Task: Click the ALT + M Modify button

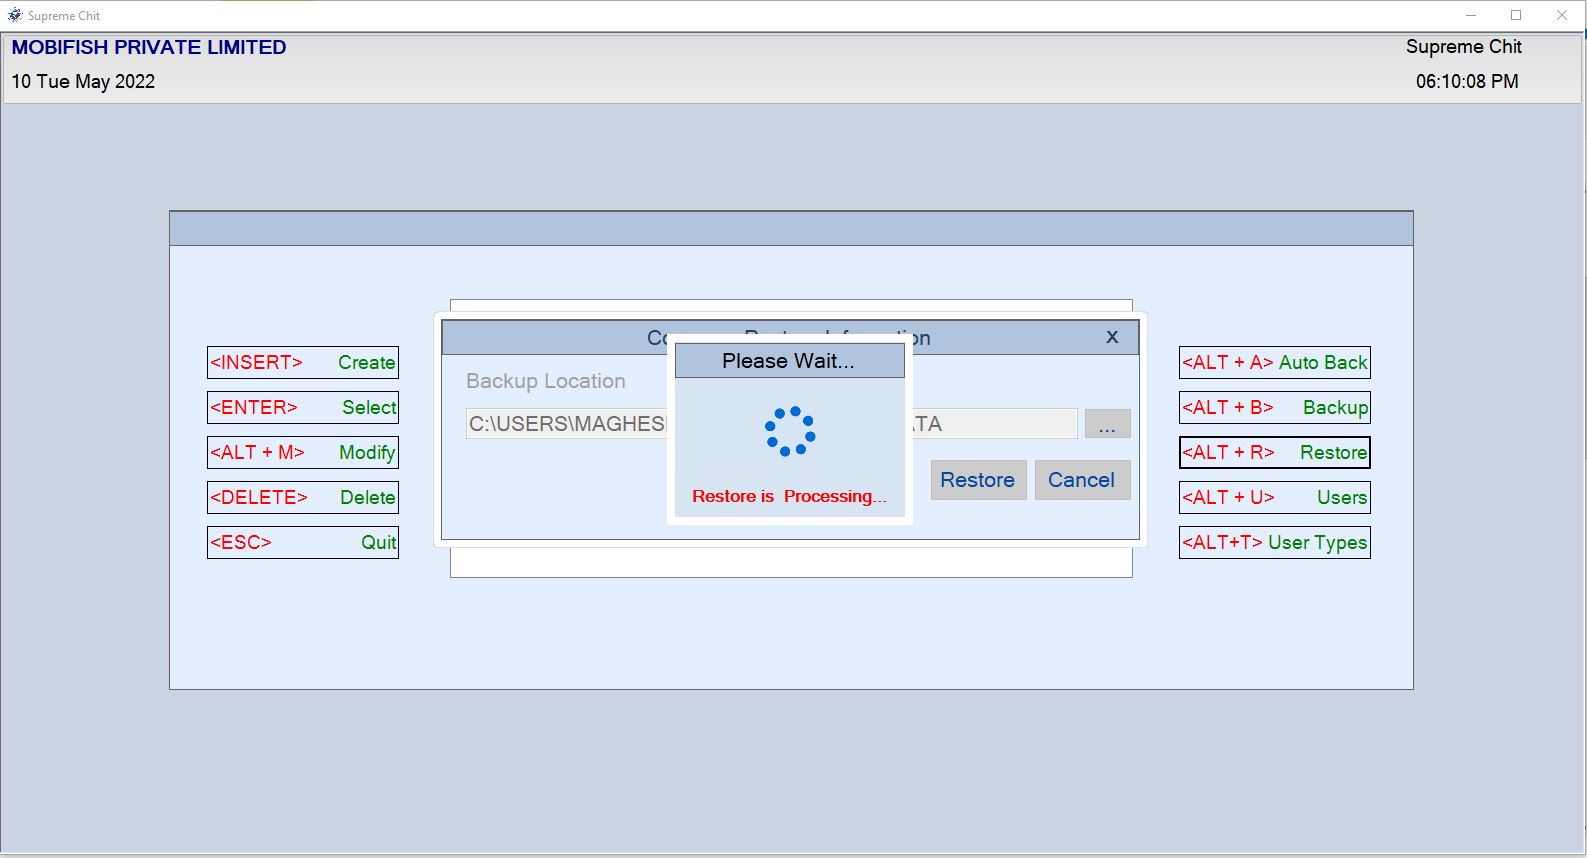Action: [303, 452]
